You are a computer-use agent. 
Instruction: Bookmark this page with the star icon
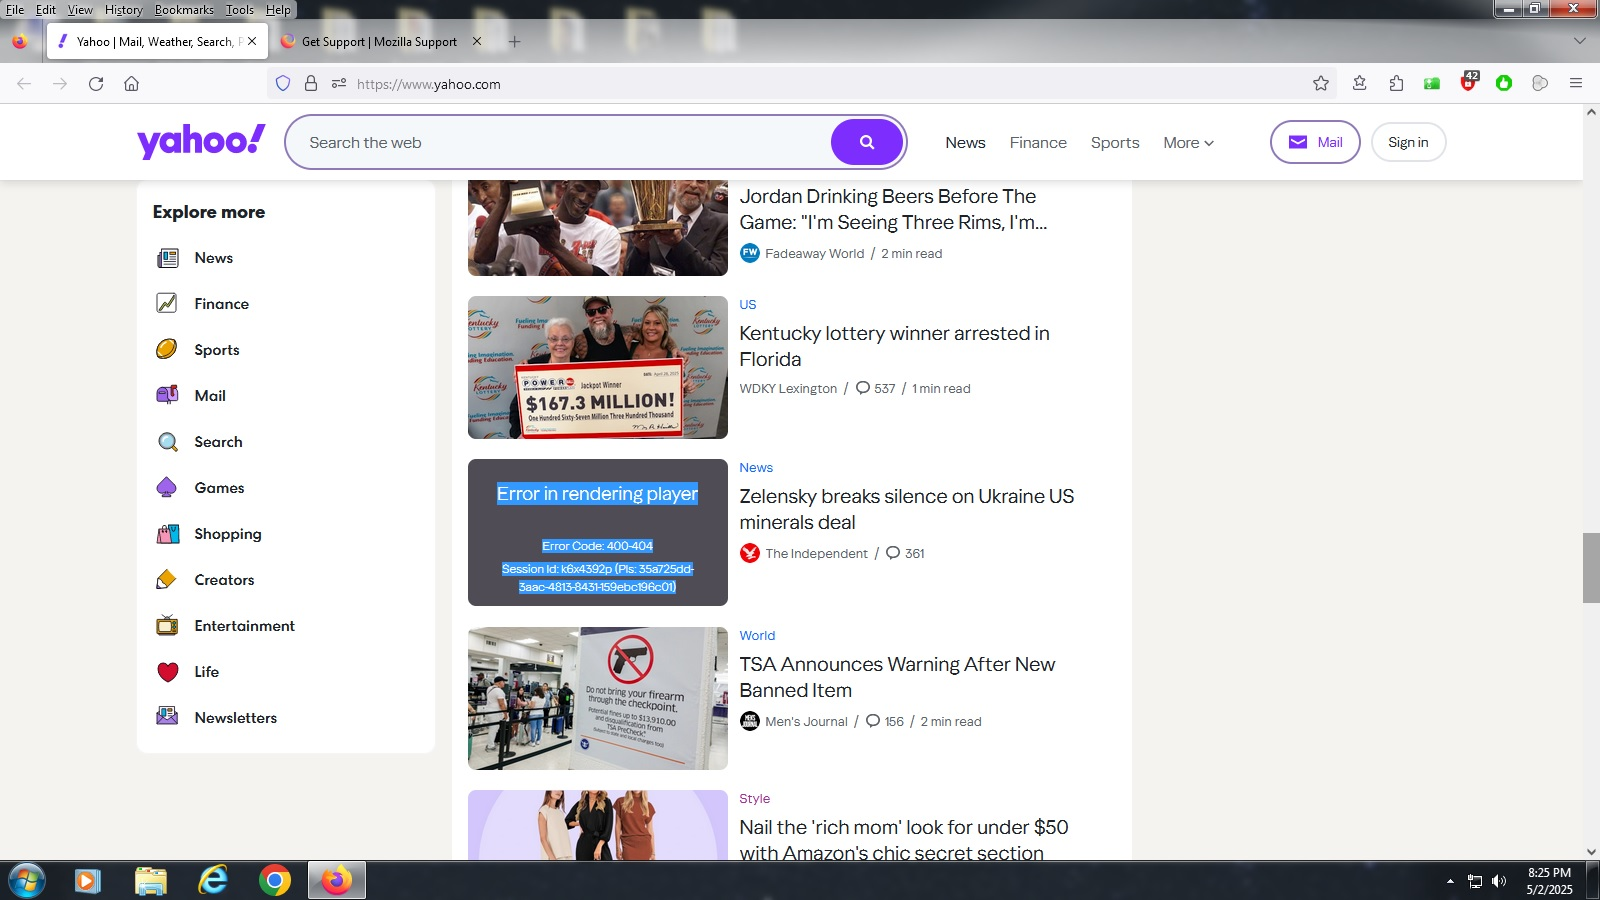pos(1321,83)
